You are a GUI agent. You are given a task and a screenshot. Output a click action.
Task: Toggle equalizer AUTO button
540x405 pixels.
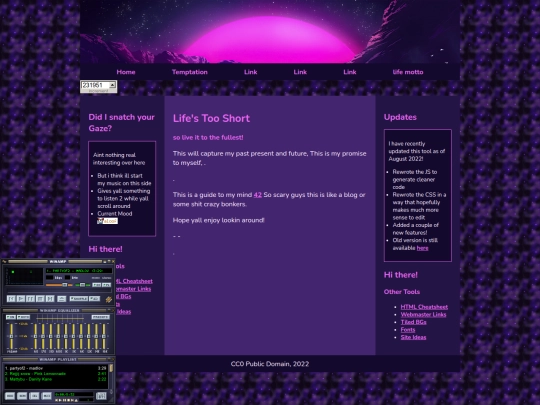point(23,317)
